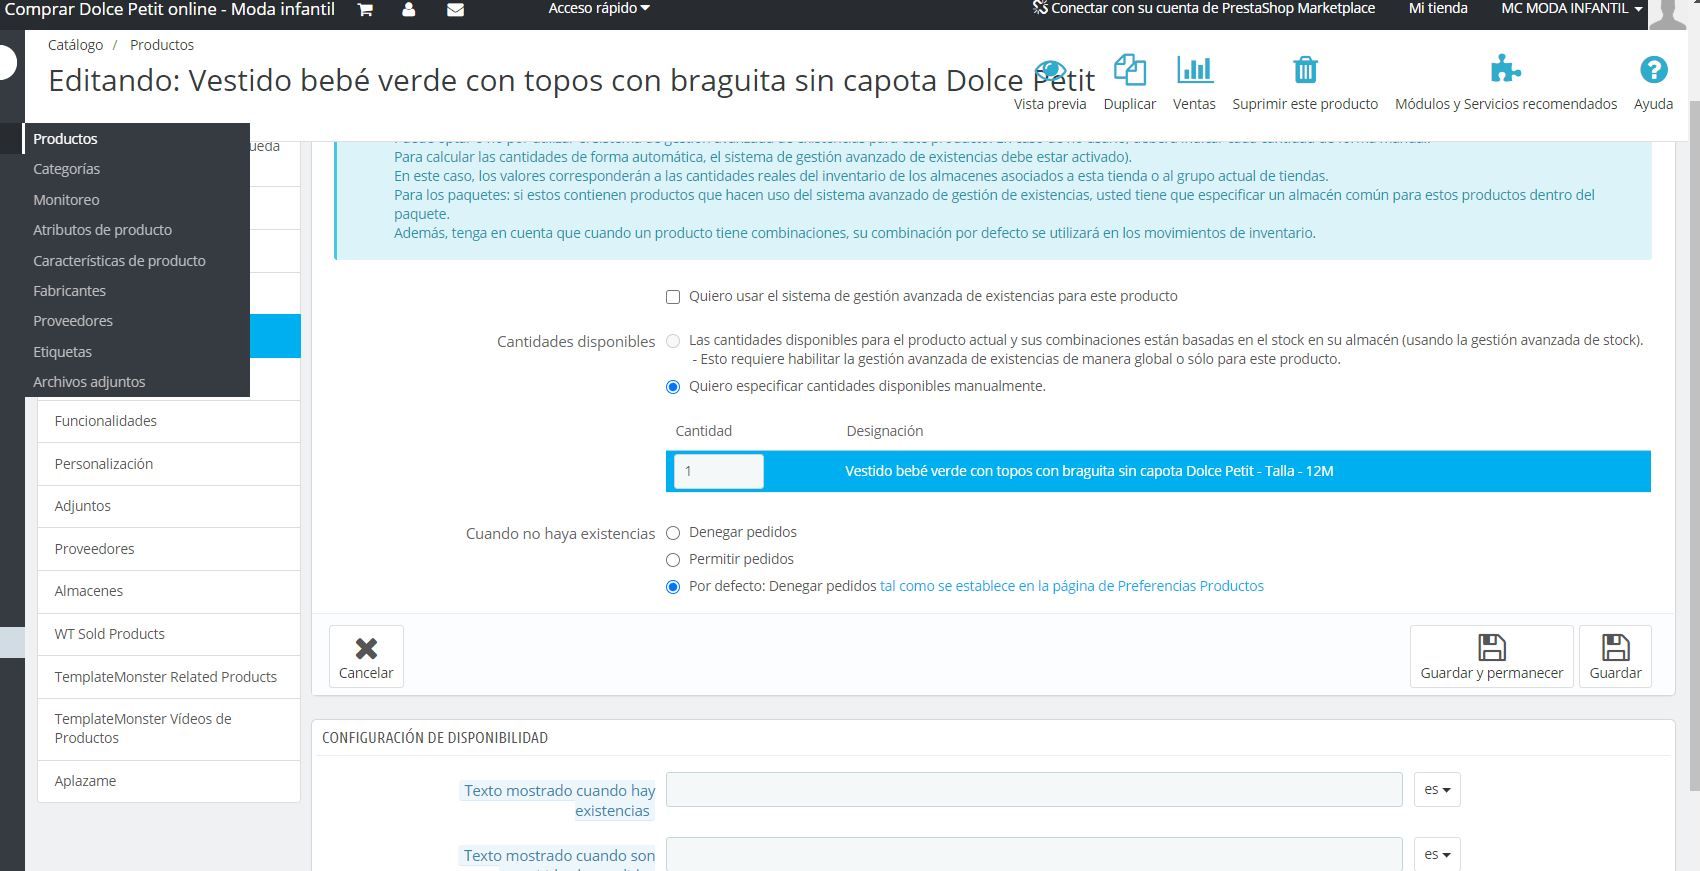Open Ventas bar chart icon

(x=1194, y=70)
